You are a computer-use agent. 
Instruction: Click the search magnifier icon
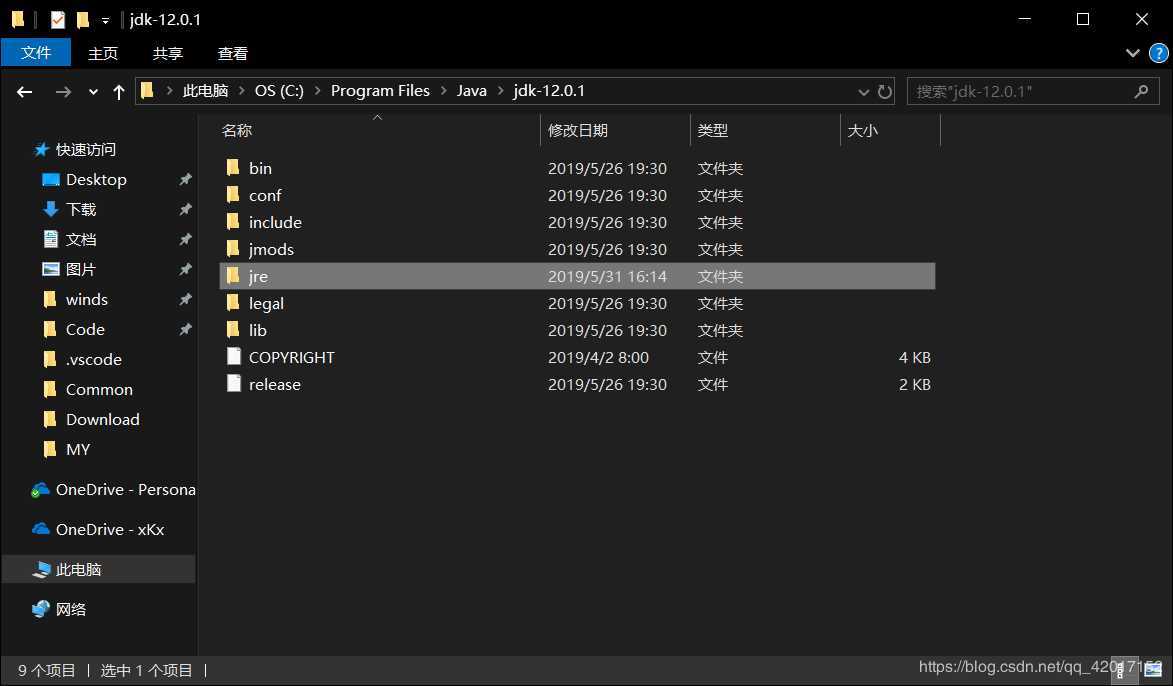(1141, 91)
